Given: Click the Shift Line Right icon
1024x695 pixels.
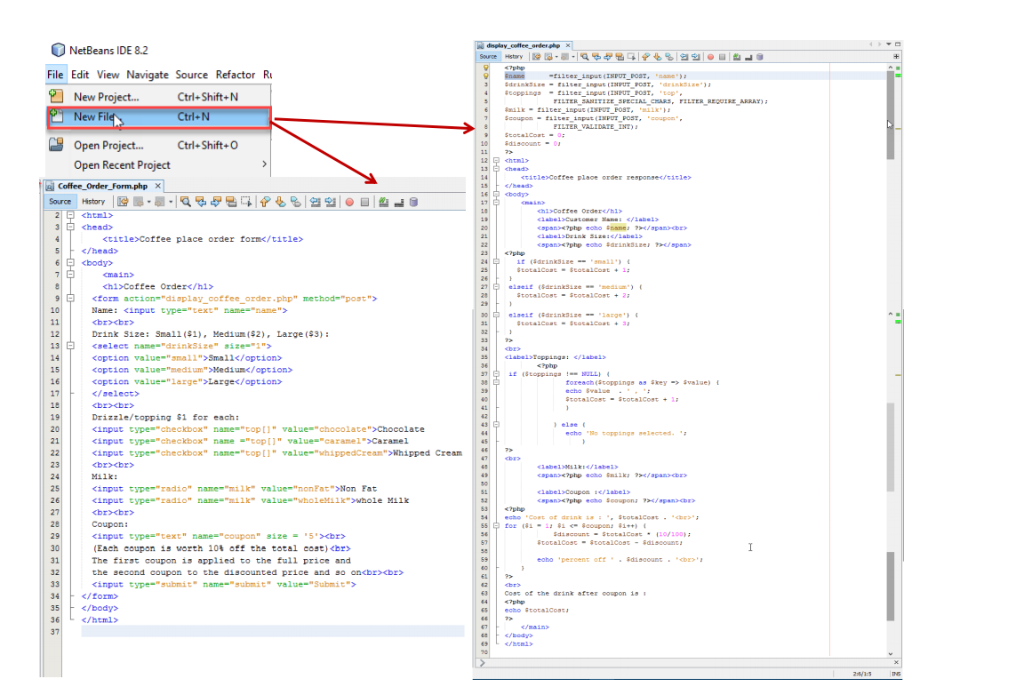Looking at the screenshot, I should tap(331, 202).
